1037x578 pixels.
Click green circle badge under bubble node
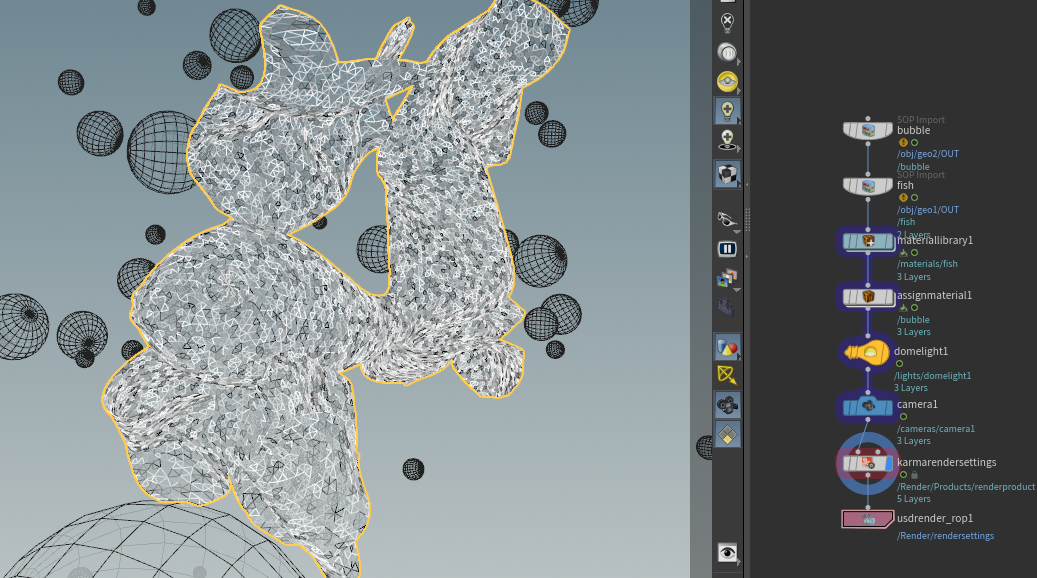click(x=915, y=142)
